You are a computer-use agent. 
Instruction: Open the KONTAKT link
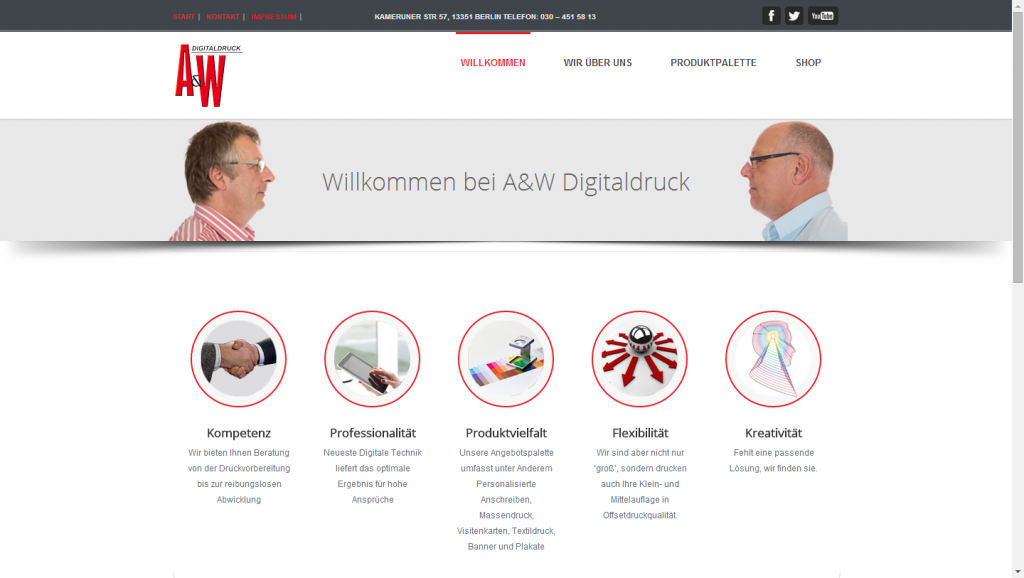[x=223, y=17]
